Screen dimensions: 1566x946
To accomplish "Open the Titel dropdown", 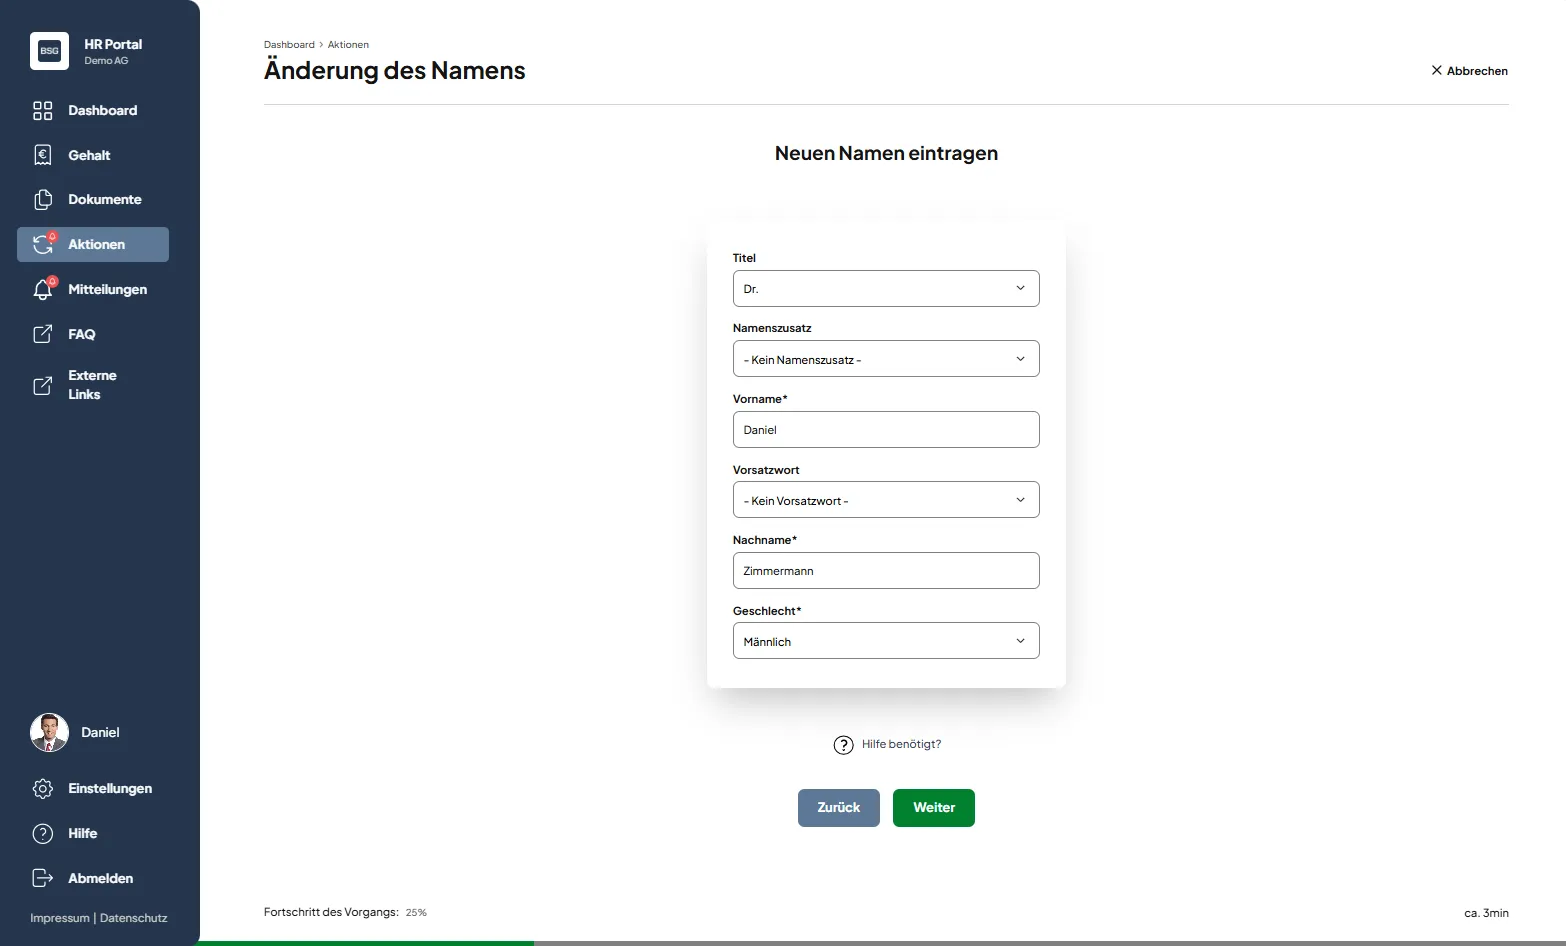I will click(885, 289).
